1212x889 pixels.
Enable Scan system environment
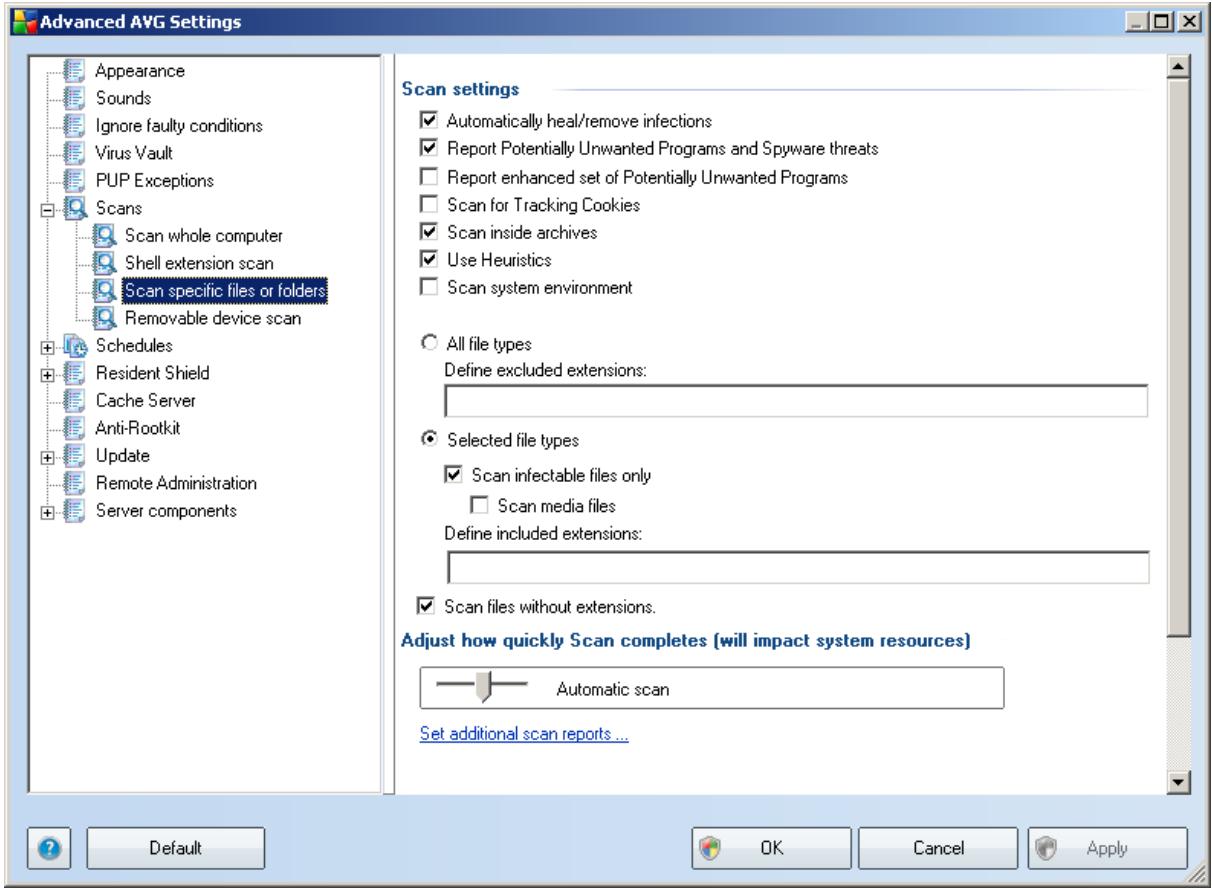428,288
